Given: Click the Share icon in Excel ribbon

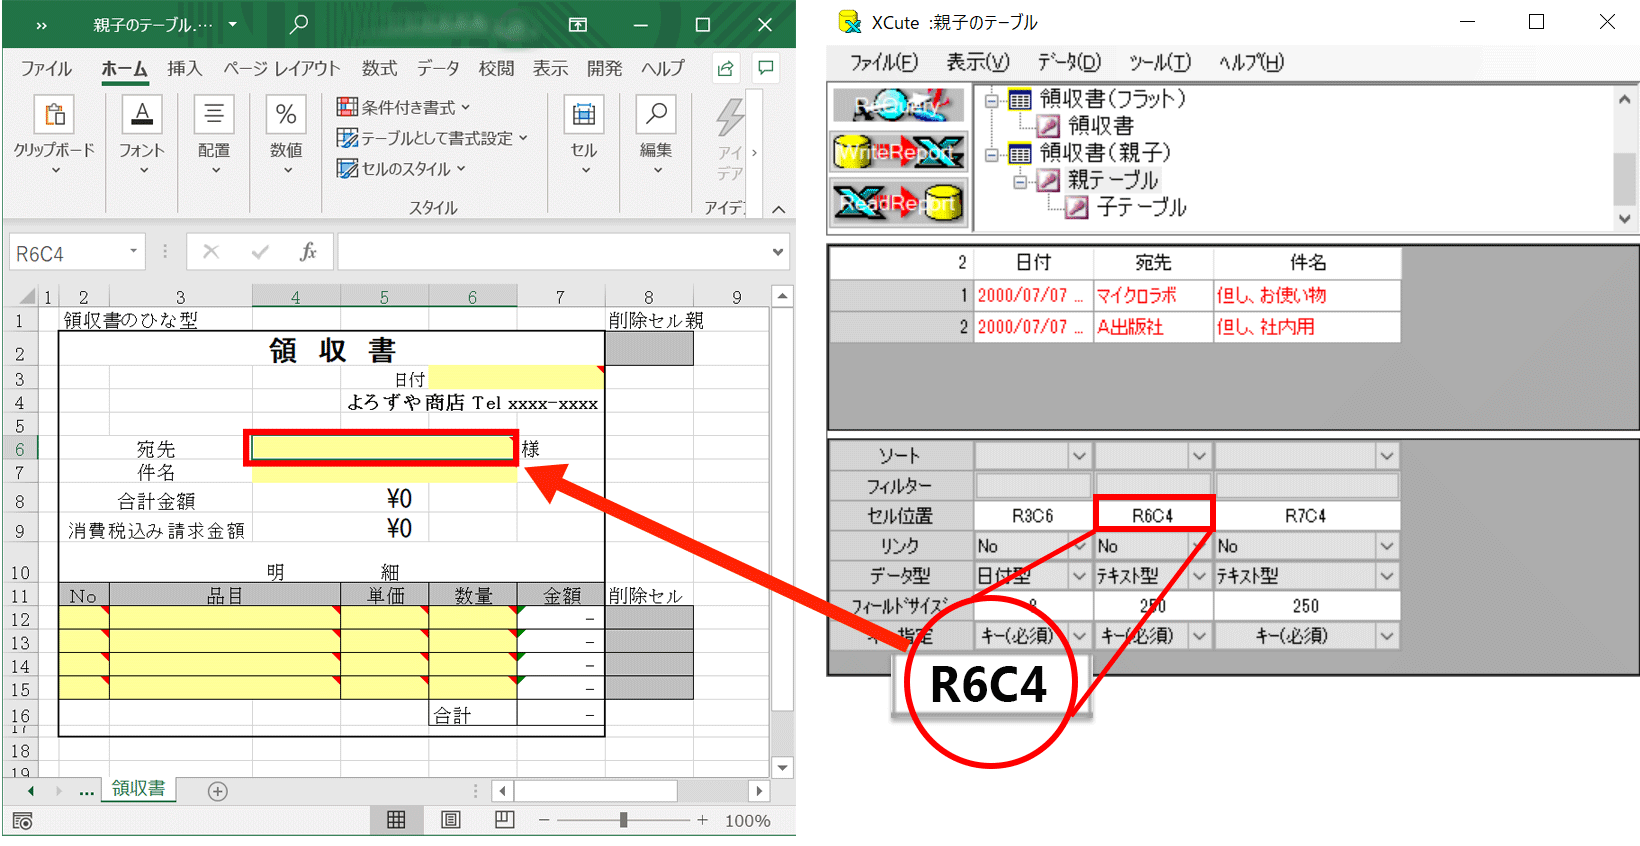Looking at the screenshot, I should [726, 68].
